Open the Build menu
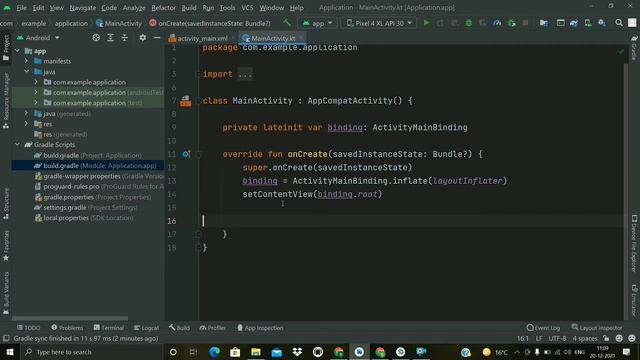 click(x=189, y=8)
